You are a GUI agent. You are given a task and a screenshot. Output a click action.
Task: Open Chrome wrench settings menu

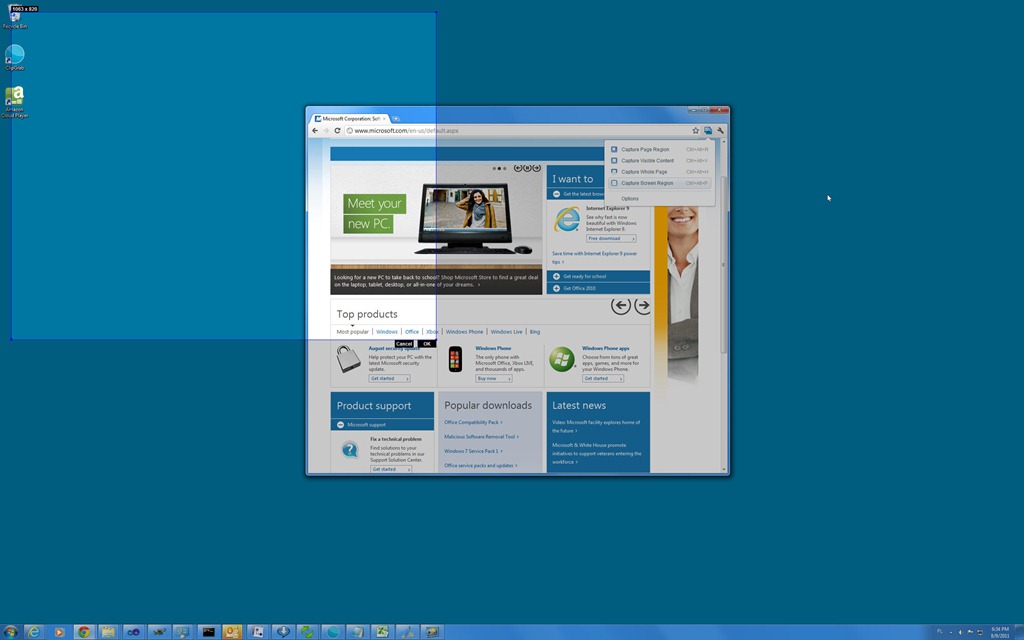(720, 131)
